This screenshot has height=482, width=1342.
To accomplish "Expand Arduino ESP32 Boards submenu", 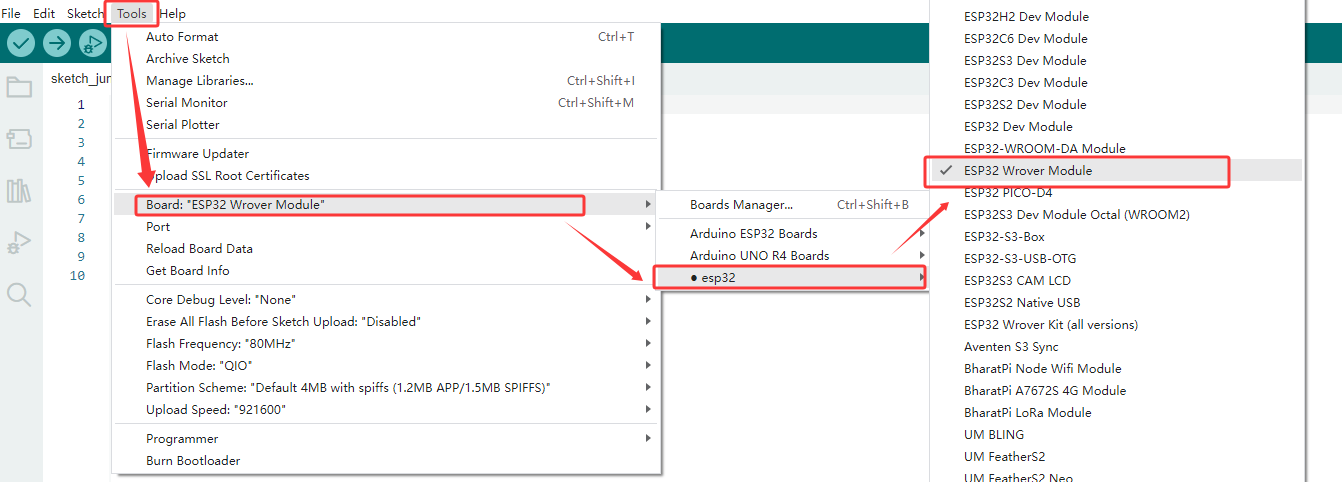I will pos(792,234).
